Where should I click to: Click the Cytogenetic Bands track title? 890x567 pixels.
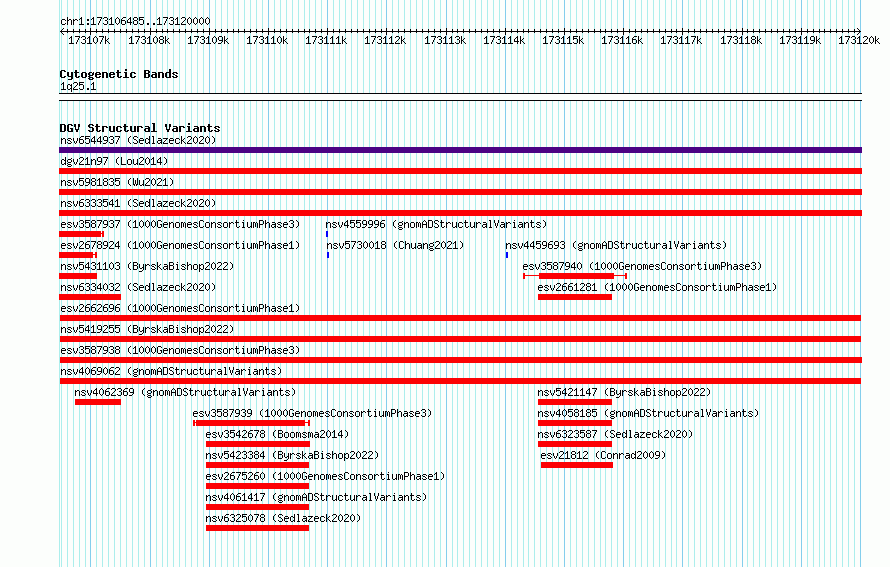(x=119, y=74)
